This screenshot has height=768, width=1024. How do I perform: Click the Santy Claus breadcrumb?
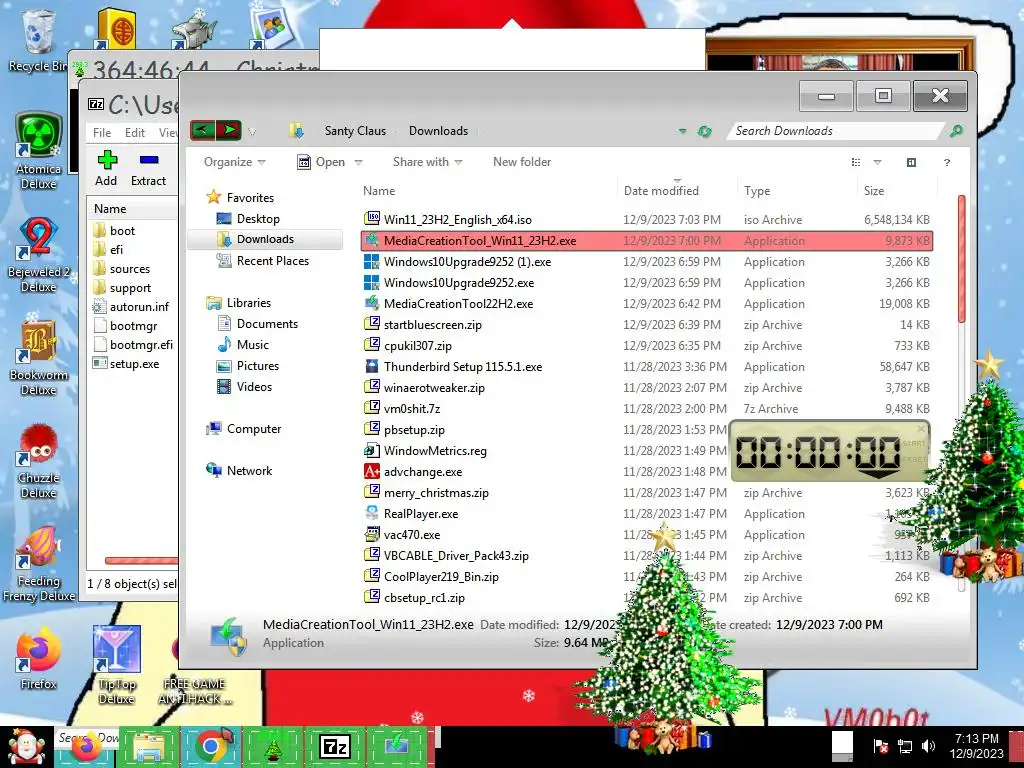[x=355, y=131]
